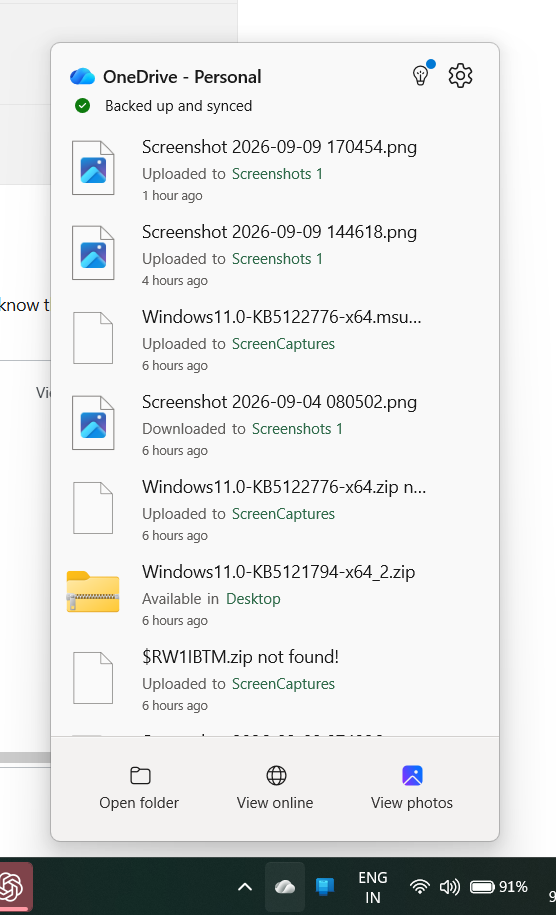556x915 pixels.
Task: Click the lightbulb tips icon
Action: coord(421,75)
